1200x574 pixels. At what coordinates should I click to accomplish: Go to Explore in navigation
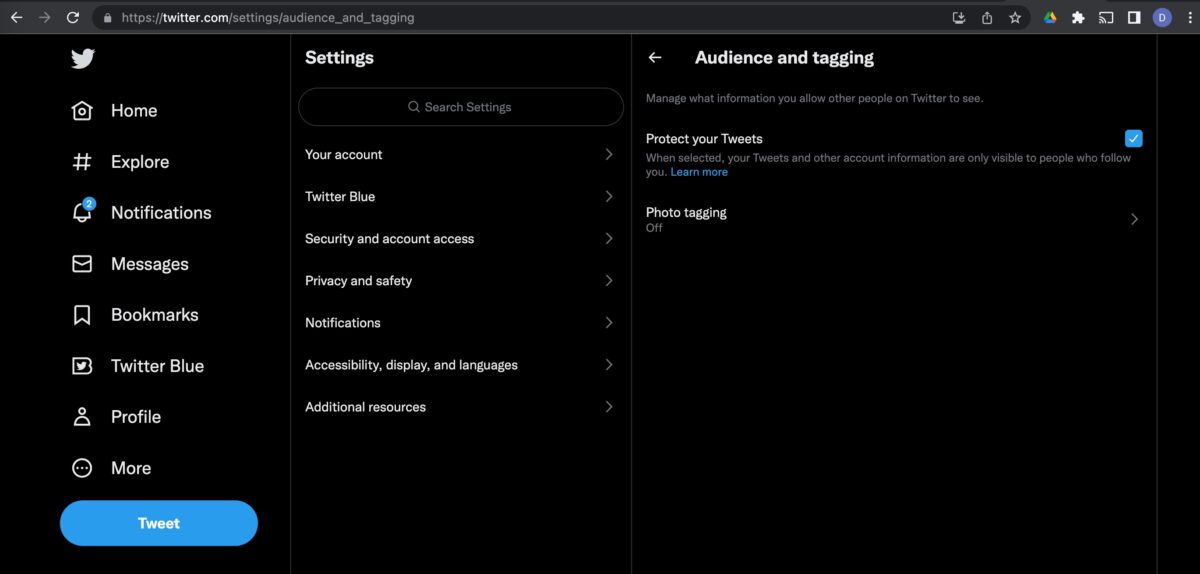pos(140,162)
